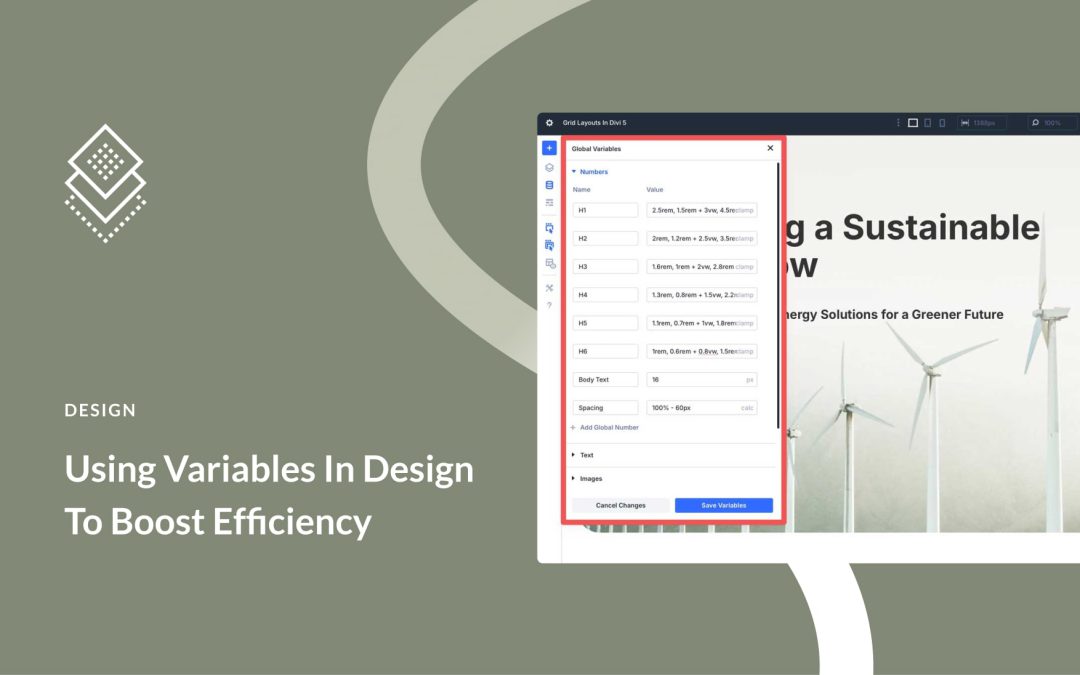
Task: Open the page settings gear icon
Action: (x=549, y=123)
